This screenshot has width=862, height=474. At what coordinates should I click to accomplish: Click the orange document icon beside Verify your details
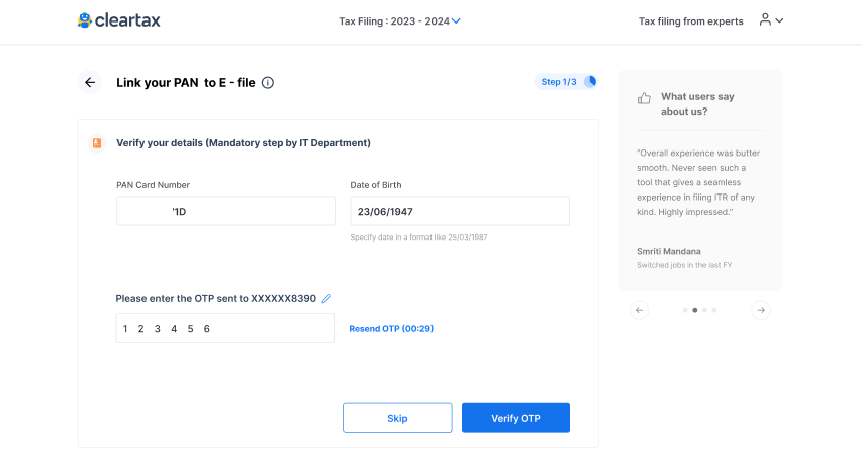[x=97, y=143]
